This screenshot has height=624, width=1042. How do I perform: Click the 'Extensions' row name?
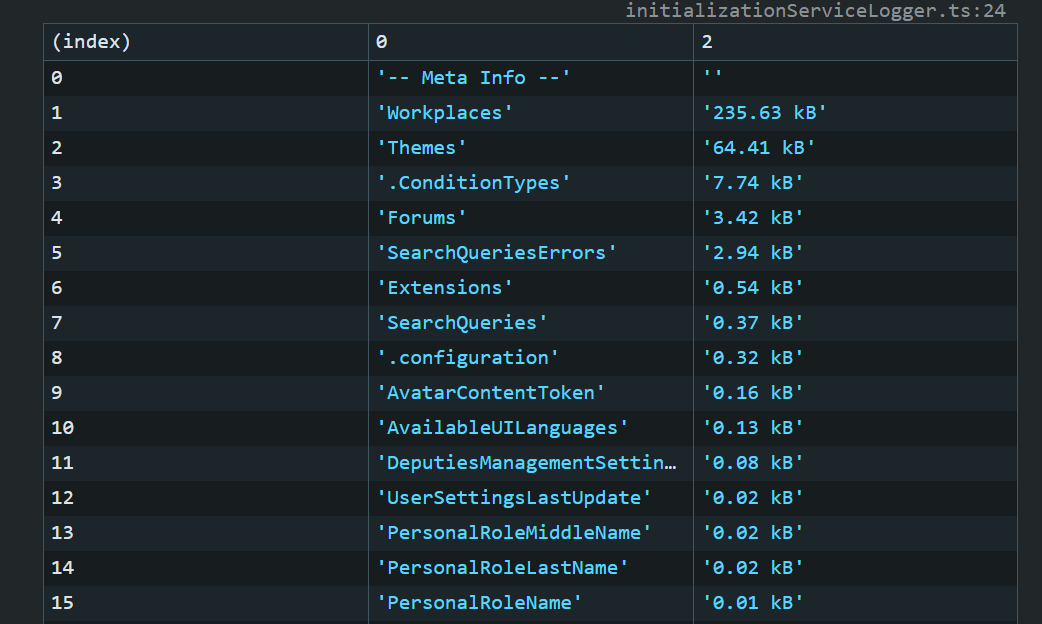[x=444, y=288]
